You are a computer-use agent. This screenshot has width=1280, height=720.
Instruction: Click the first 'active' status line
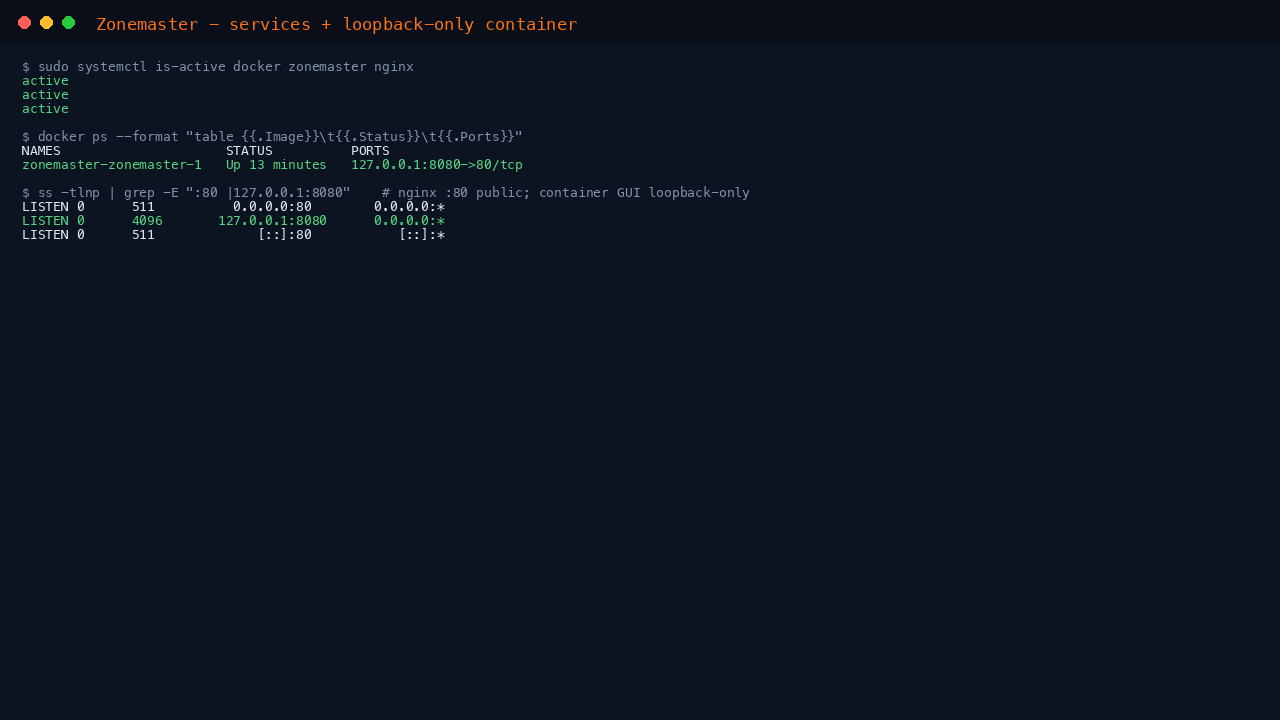(45, 81)
